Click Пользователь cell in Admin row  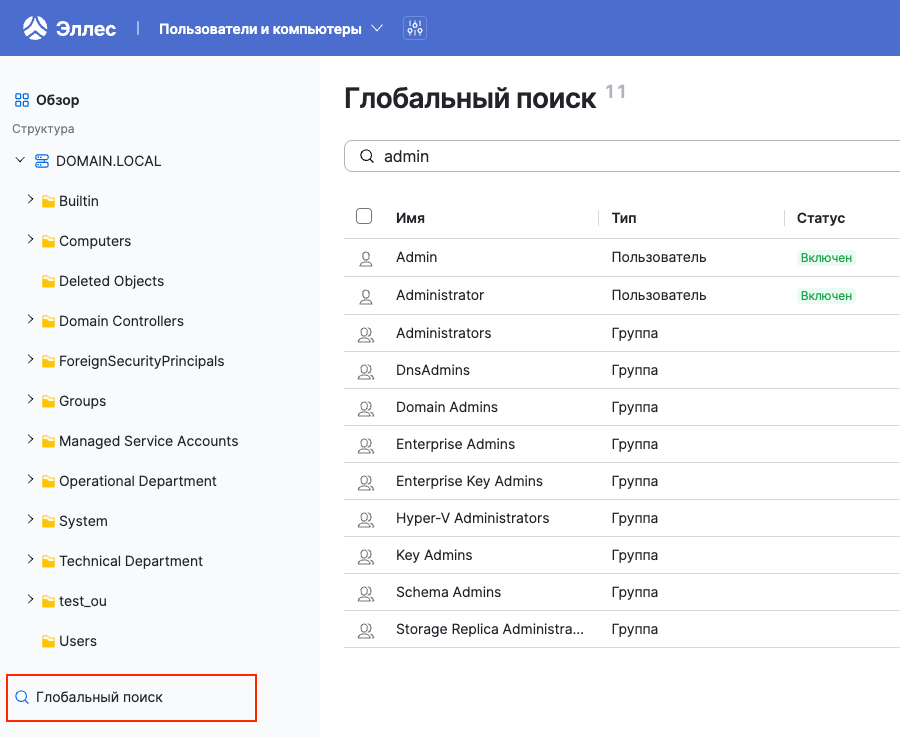[x=658, y=257]
